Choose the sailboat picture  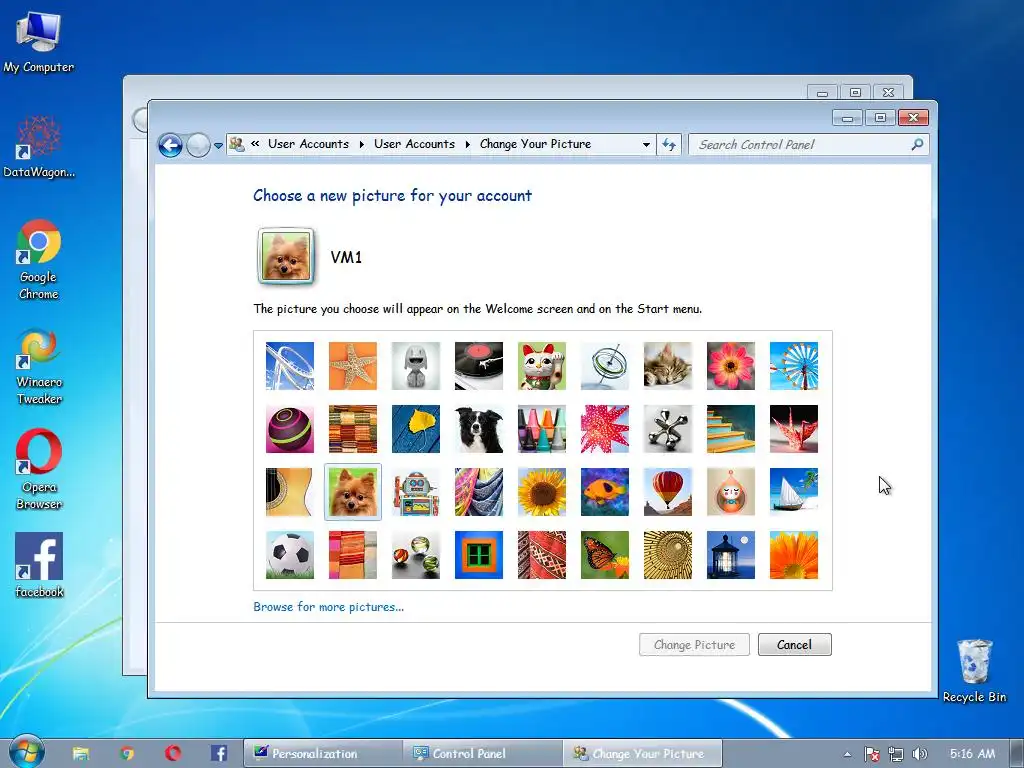click(793, 492)
